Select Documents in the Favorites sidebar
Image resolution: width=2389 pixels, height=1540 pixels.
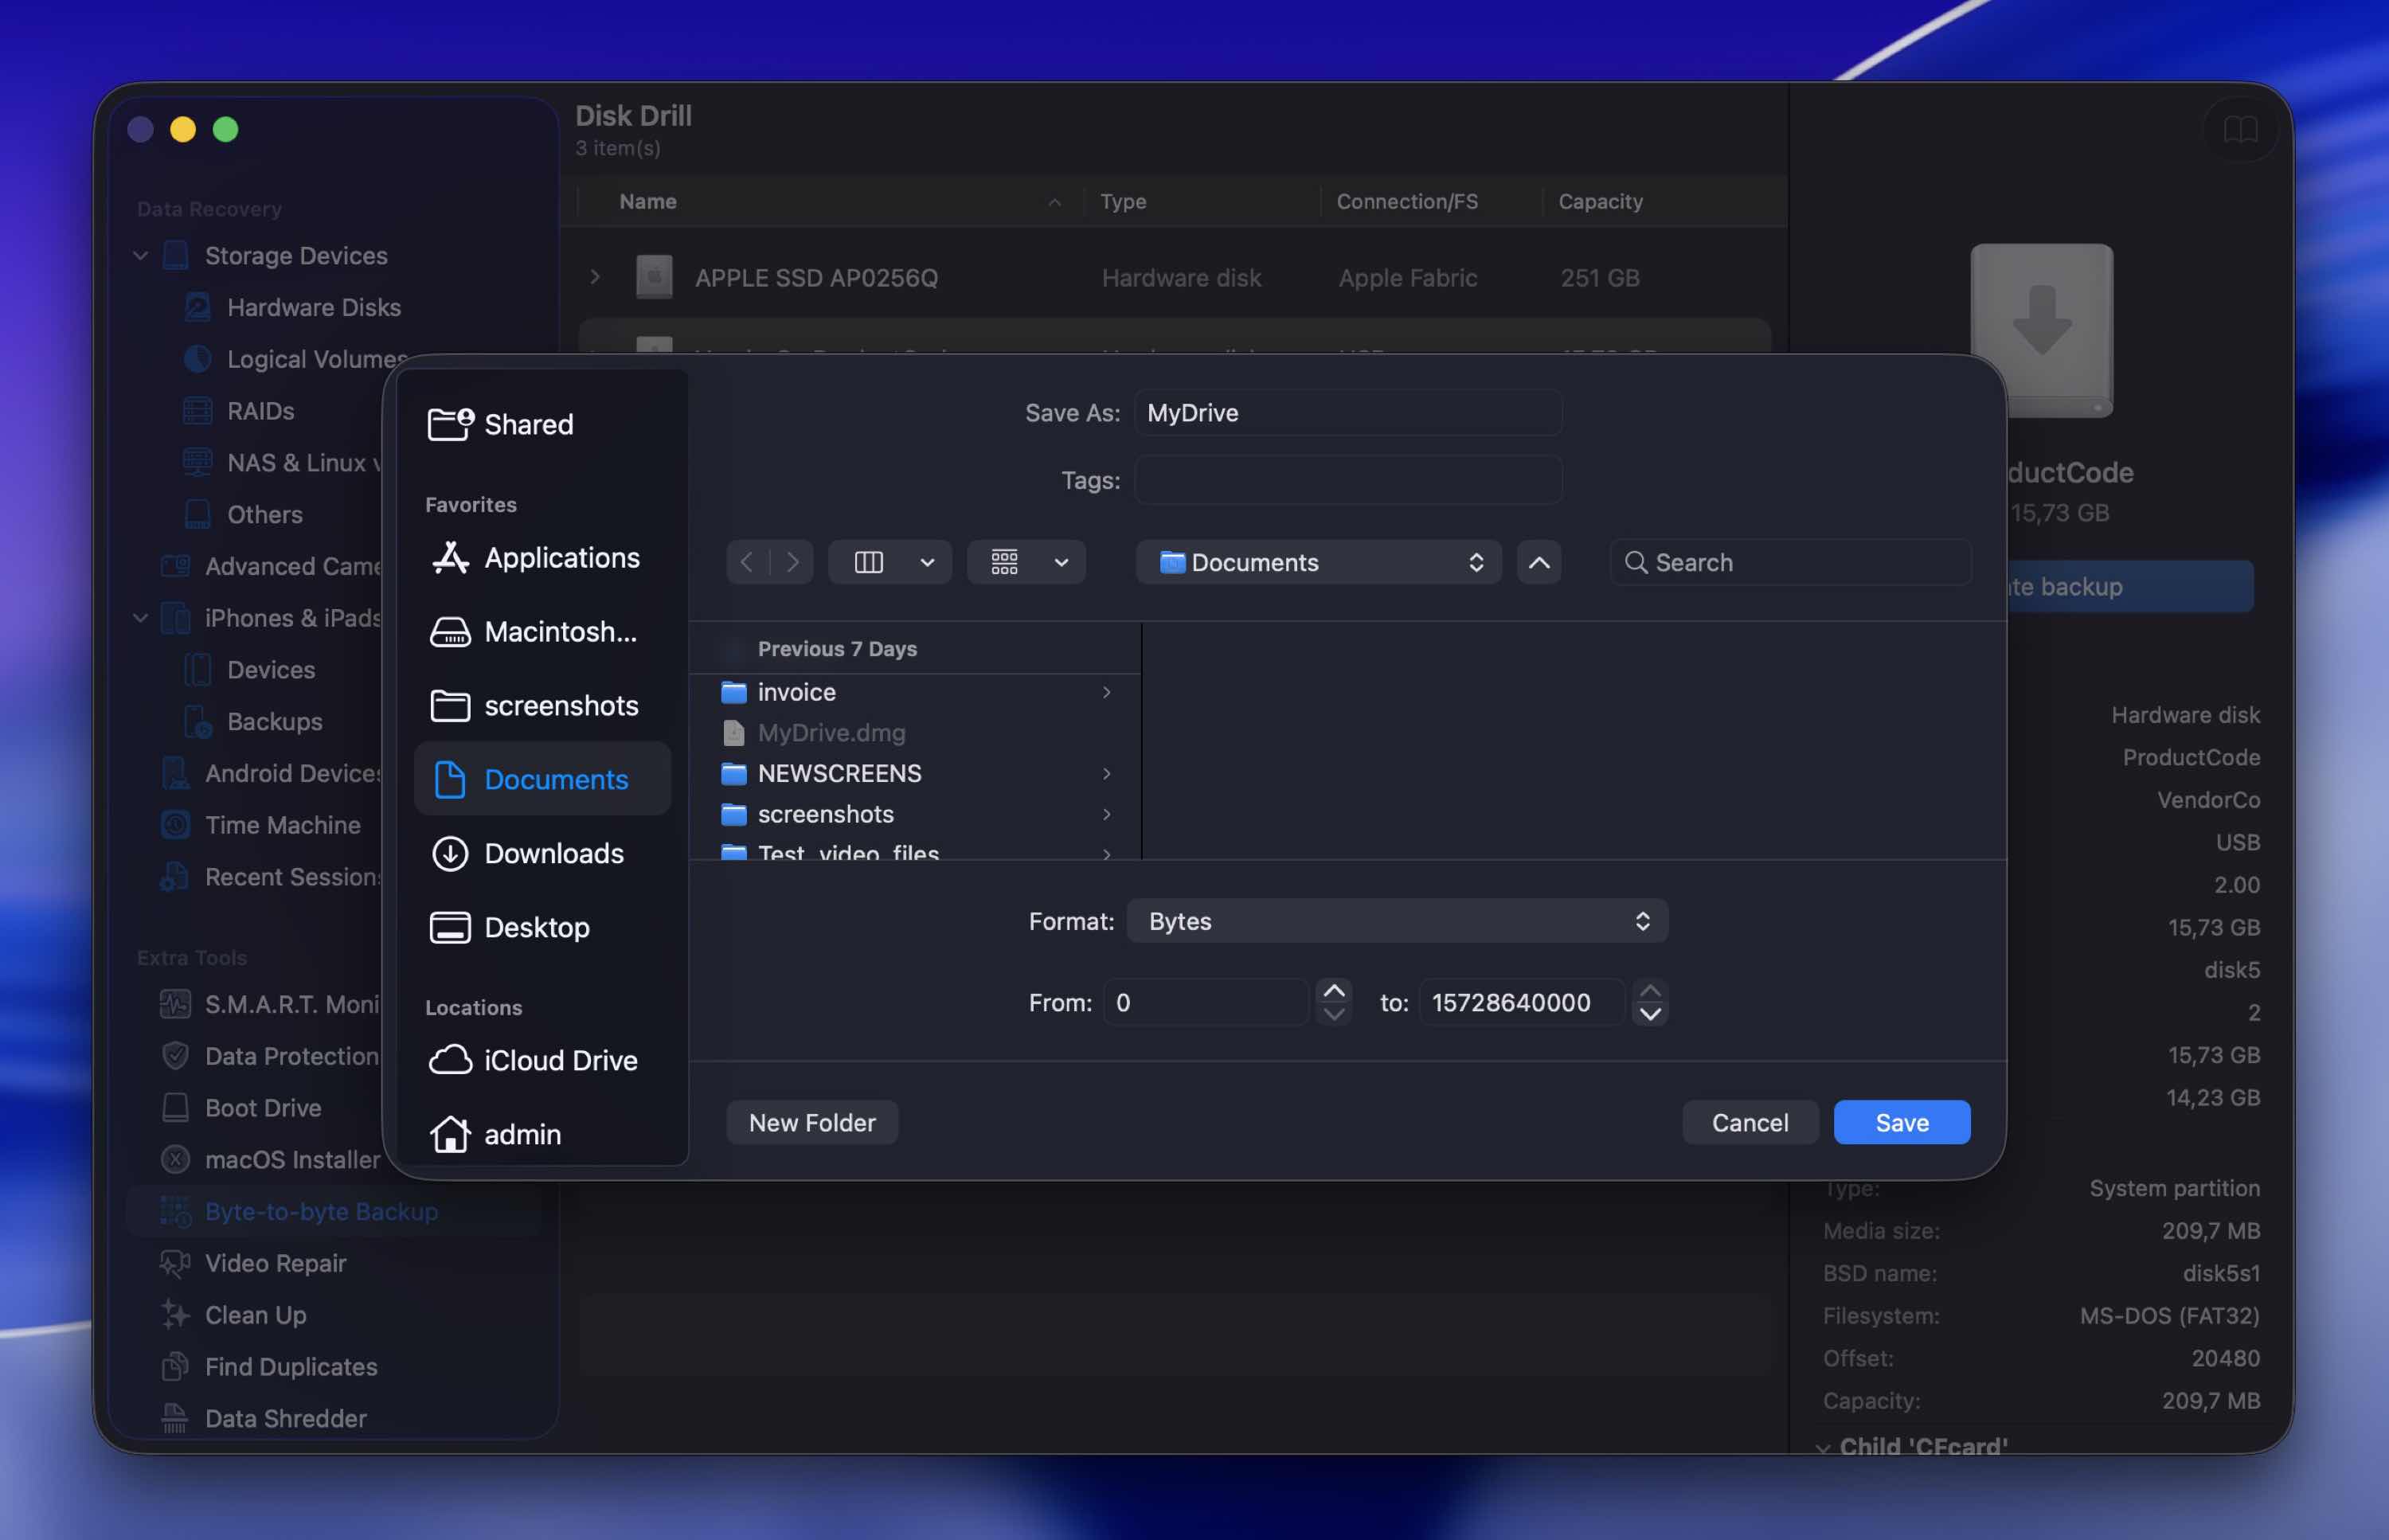tap(542, 779)
